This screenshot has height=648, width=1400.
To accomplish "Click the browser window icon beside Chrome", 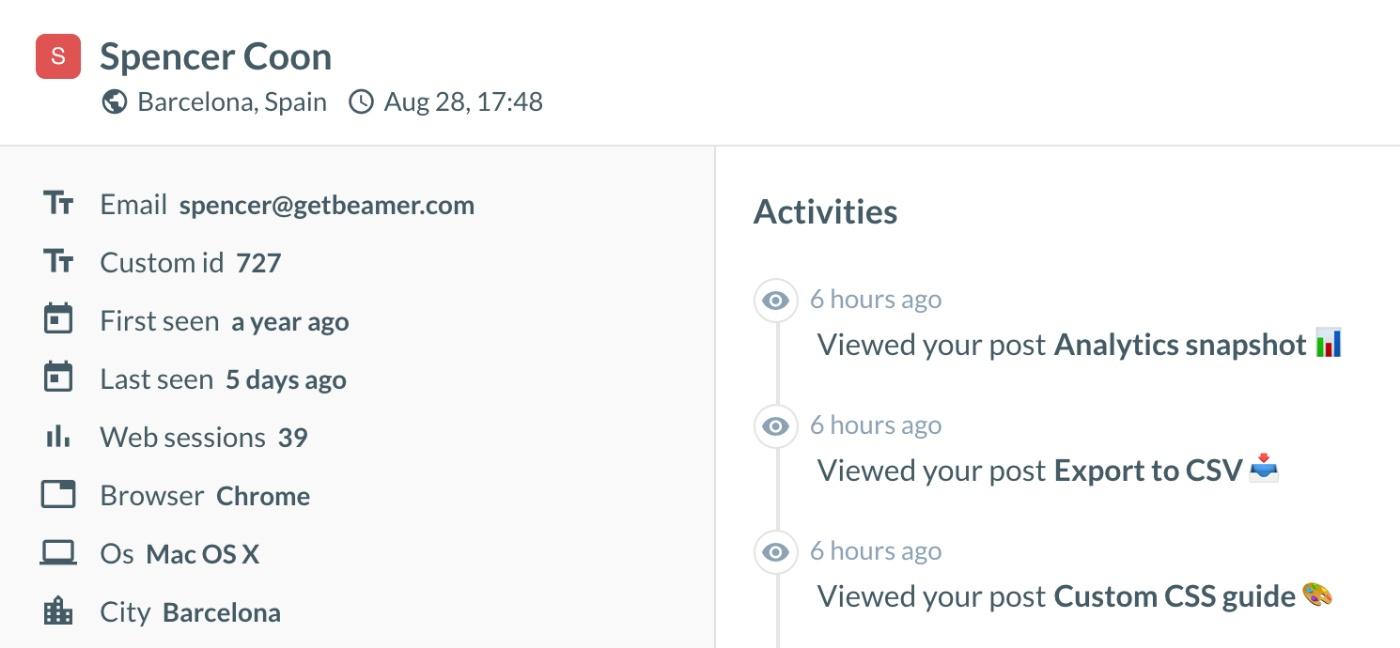I will [x=59, y=495].
